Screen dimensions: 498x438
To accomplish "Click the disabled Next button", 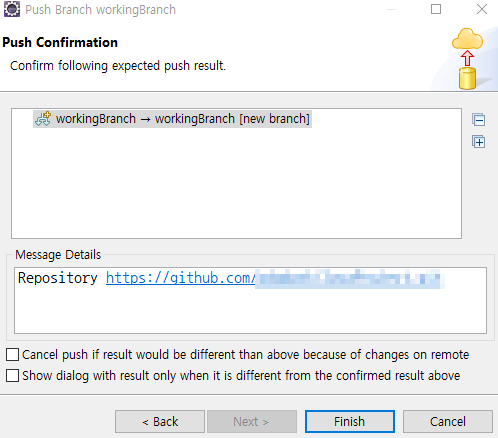I will point(252,422).
